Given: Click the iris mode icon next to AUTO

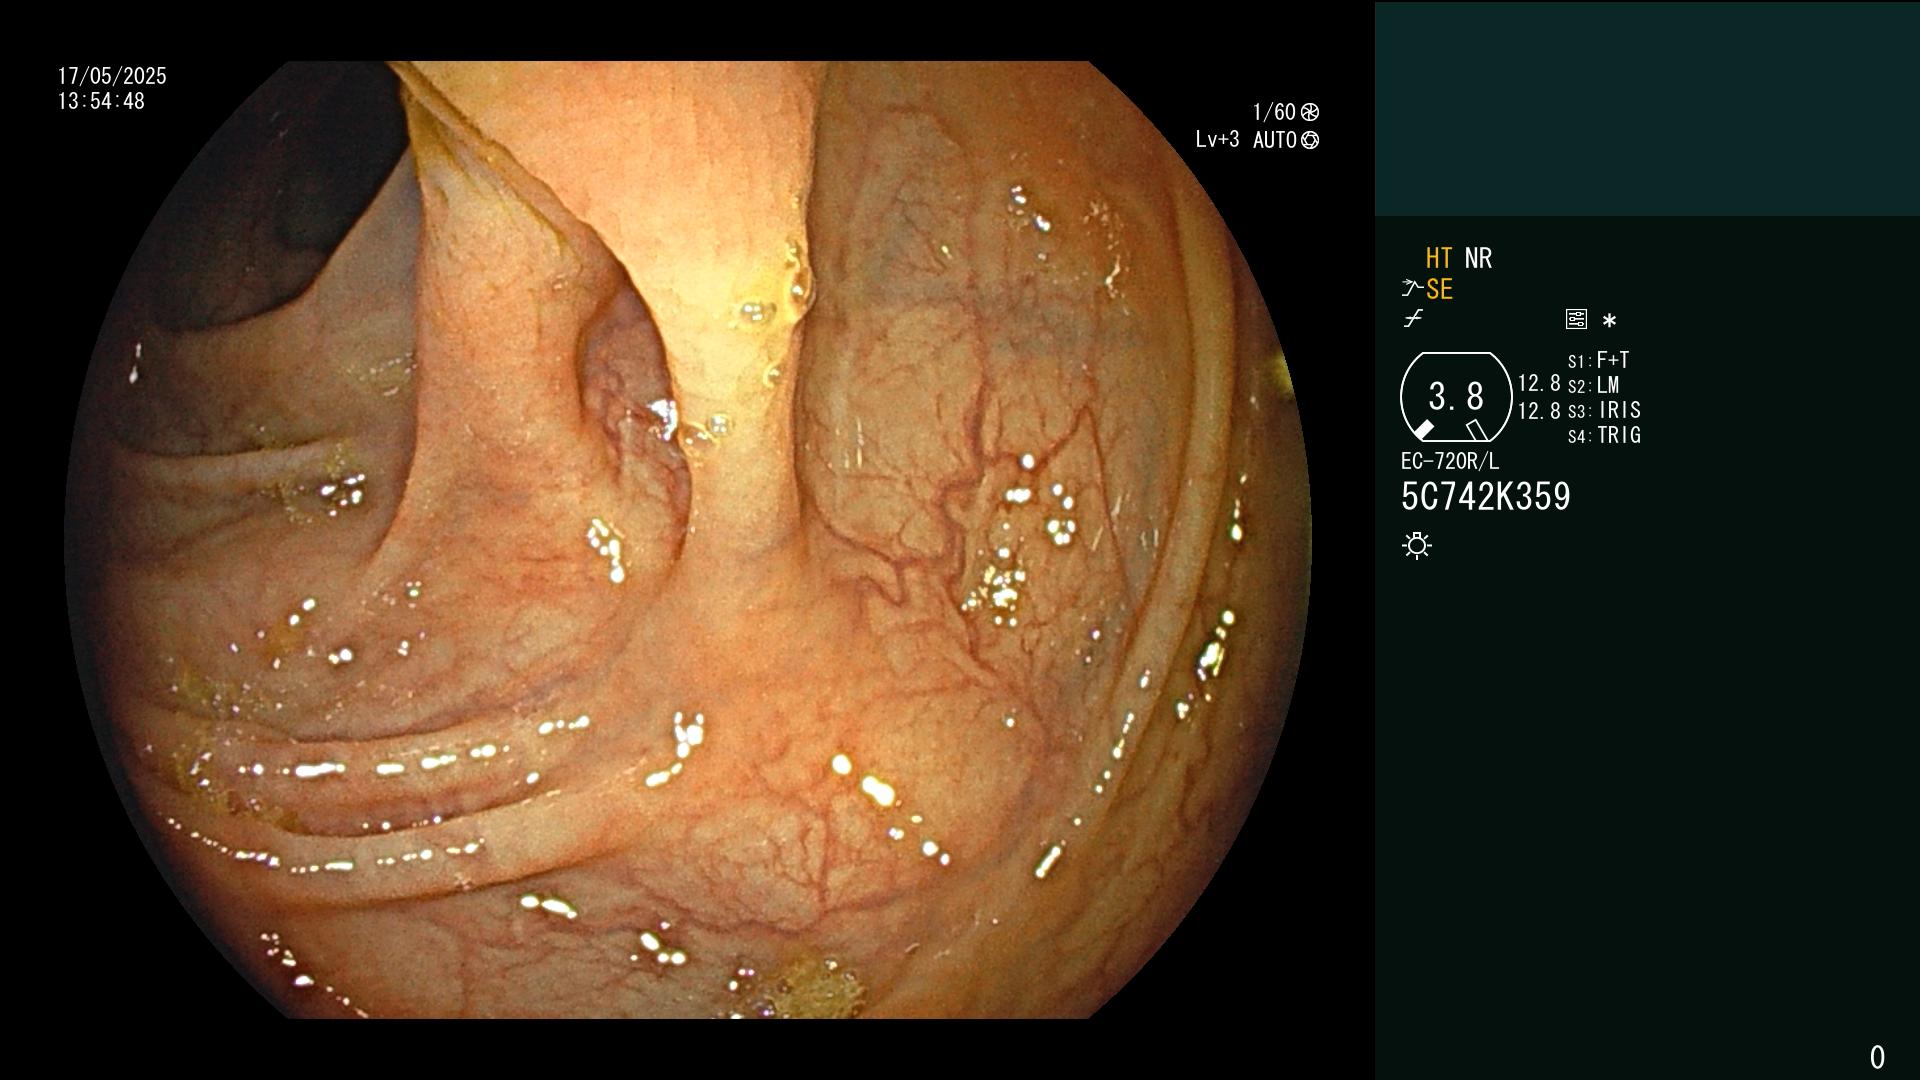Looking at the screenshot, I should pos(1310,141).
